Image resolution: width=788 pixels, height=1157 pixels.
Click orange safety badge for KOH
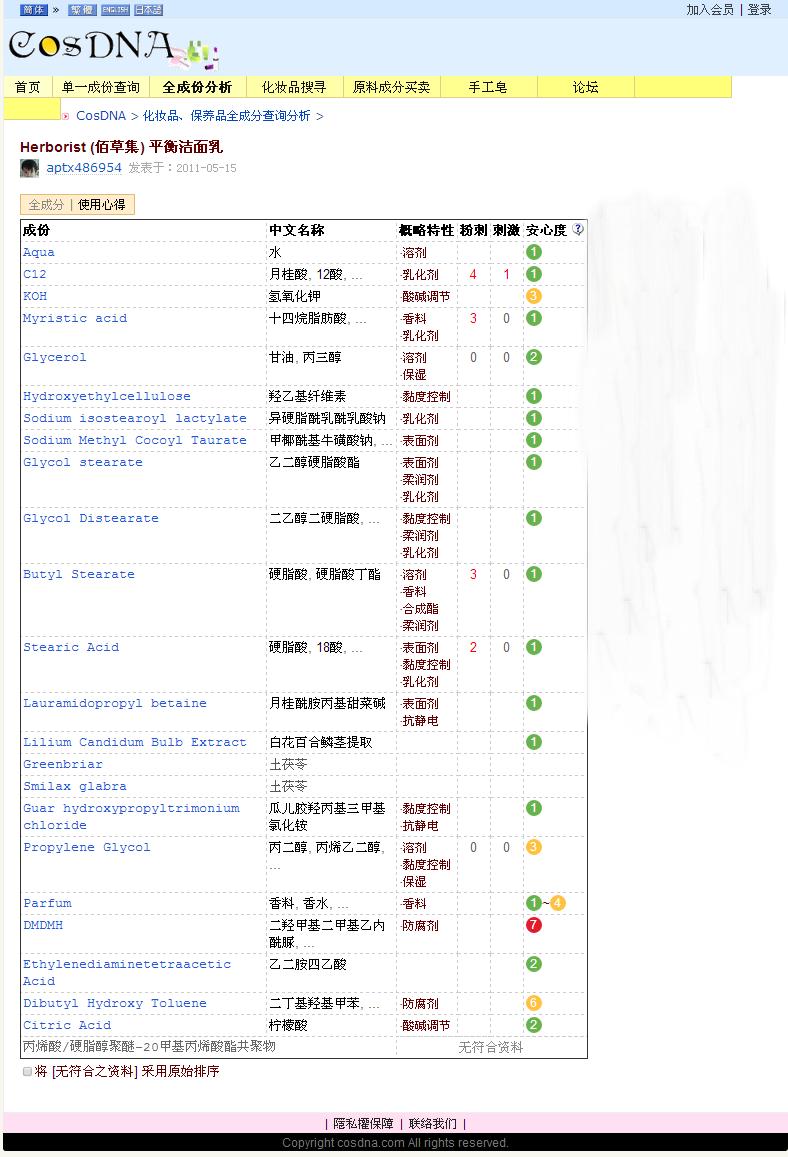(534, 296)
